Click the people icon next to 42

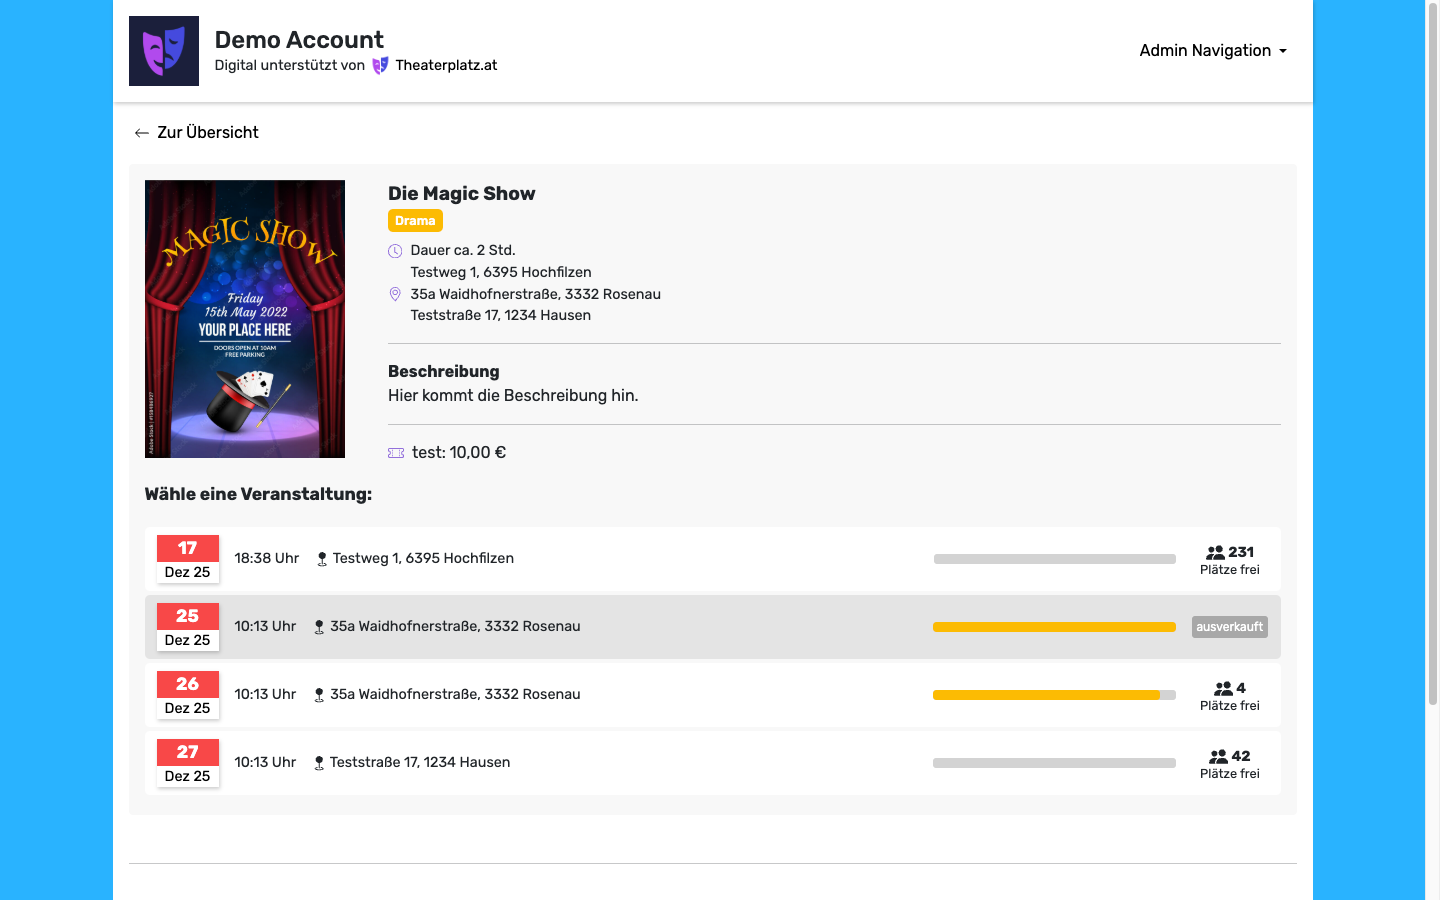point(1218,757)
